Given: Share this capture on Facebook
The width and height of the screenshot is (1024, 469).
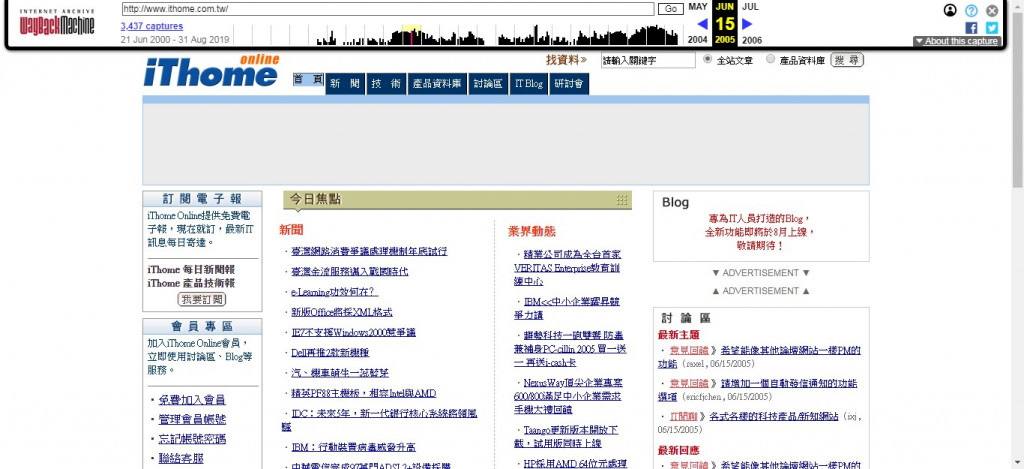Looking at the screenshot, I should 972,27.
